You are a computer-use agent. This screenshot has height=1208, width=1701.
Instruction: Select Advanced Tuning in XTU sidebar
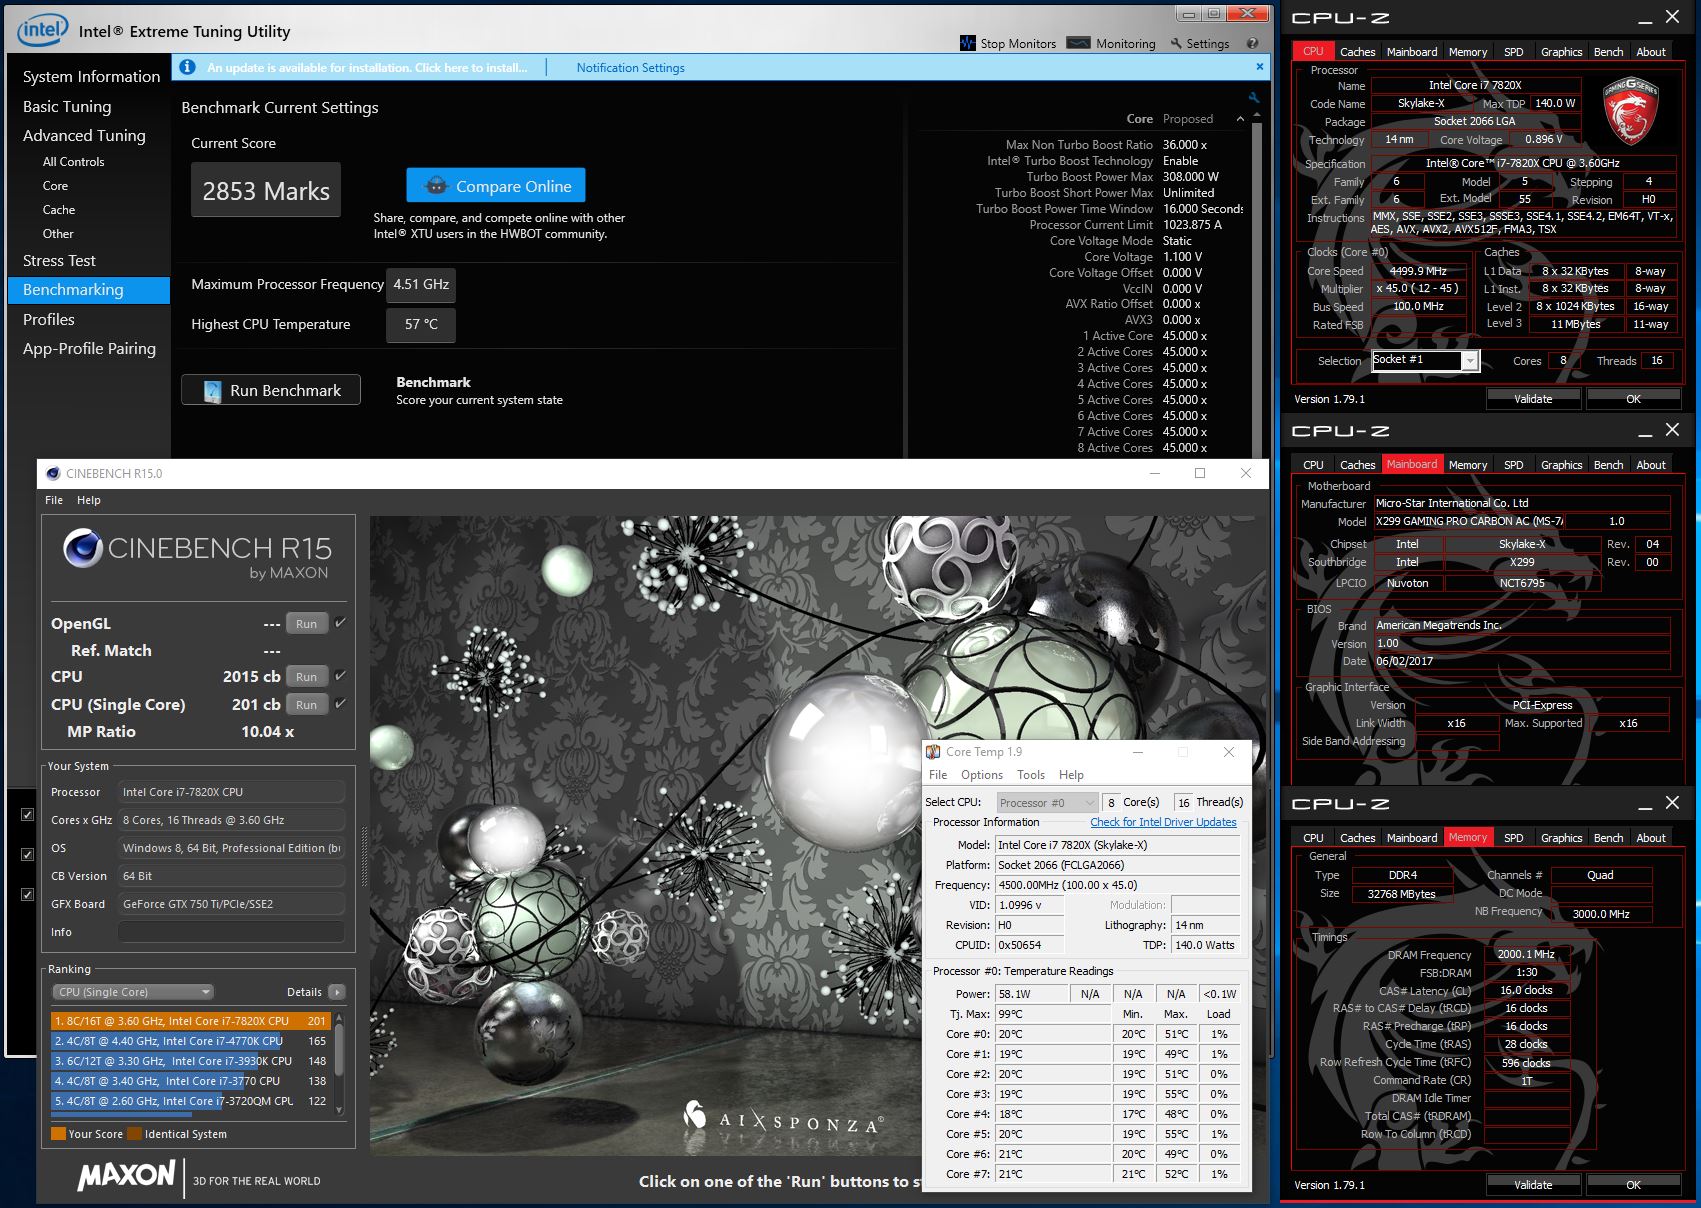pyautogui.click(x=84, y=135)
